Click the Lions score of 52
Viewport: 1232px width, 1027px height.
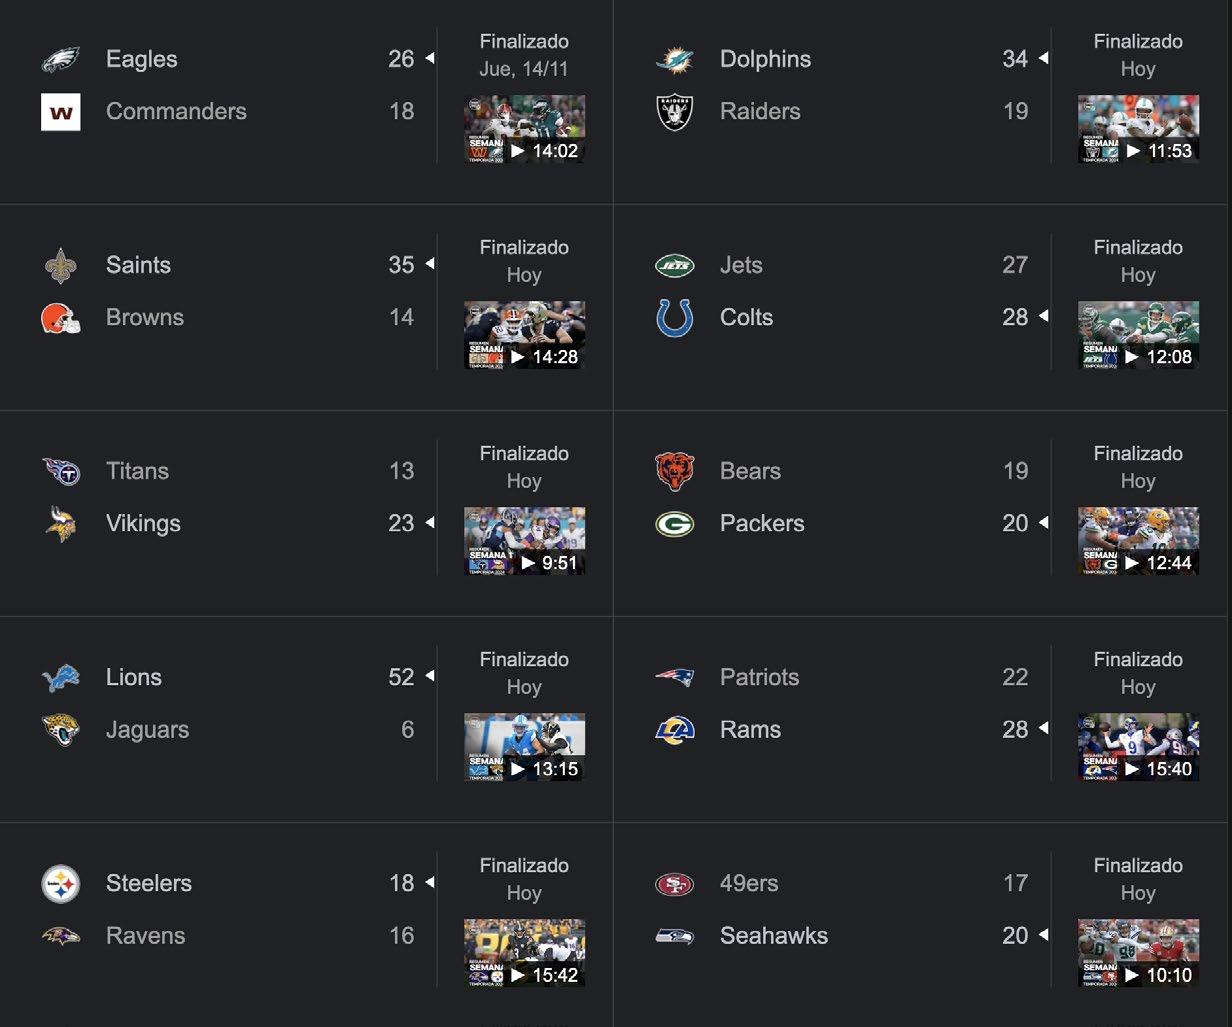point(401,678)
